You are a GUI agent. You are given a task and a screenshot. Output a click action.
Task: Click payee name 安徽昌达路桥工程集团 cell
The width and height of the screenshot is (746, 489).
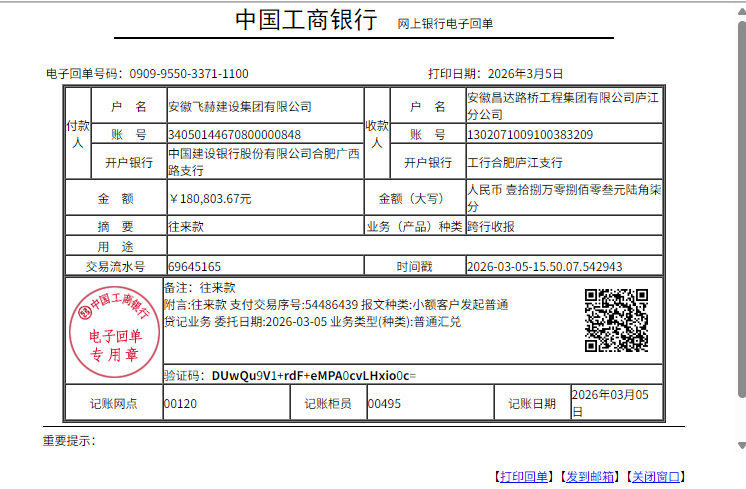[562, 106]
